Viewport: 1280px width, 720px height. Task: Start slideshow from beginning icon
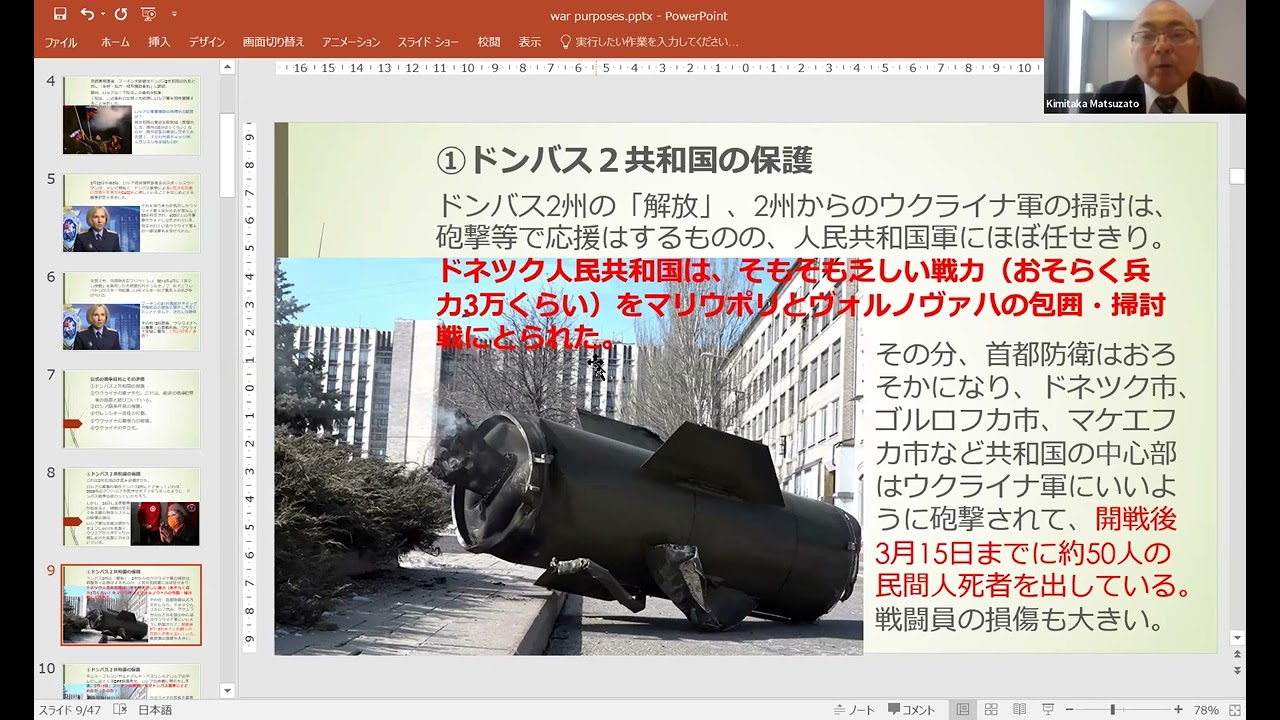(x=149, y=14)
